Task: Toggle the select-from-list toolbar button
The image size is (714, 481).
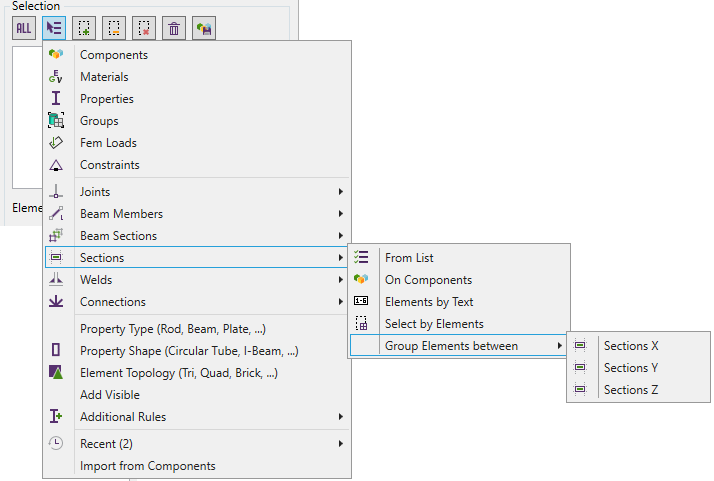Action: [x=54, y=29]
